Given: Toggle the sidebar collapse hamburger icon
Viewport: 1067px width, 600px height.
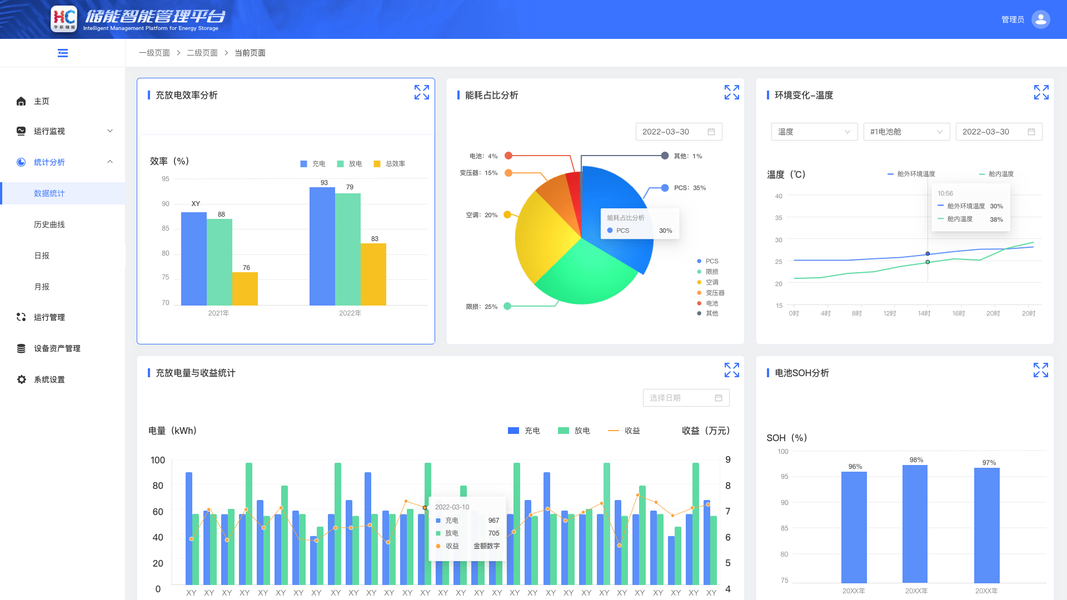Looking at the screenshot, I should coord(63,53).
